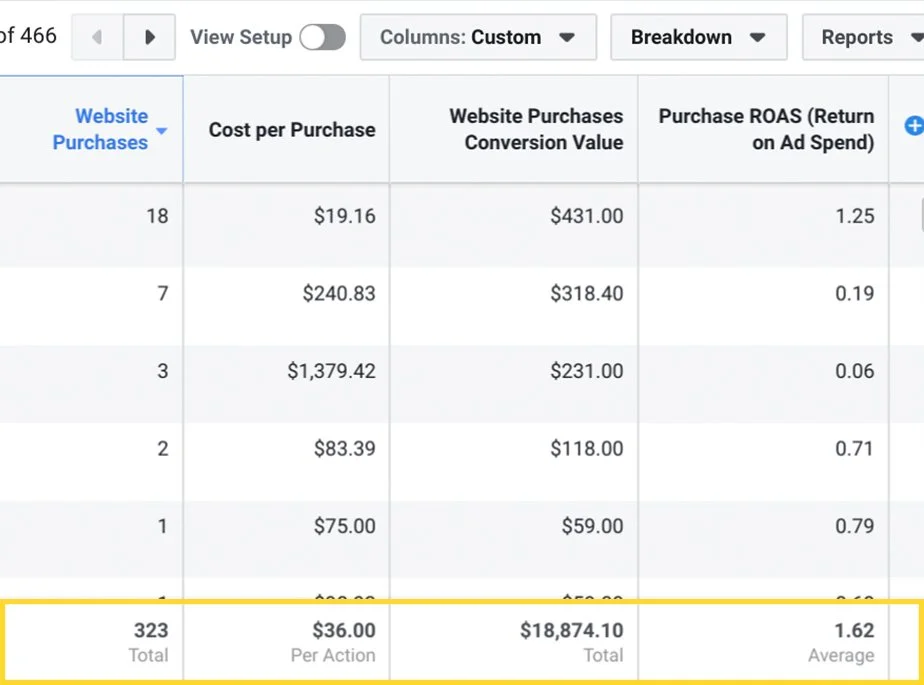Click Cost per Purchase column header
Viewport: 924px width, 685px height.
292,129
